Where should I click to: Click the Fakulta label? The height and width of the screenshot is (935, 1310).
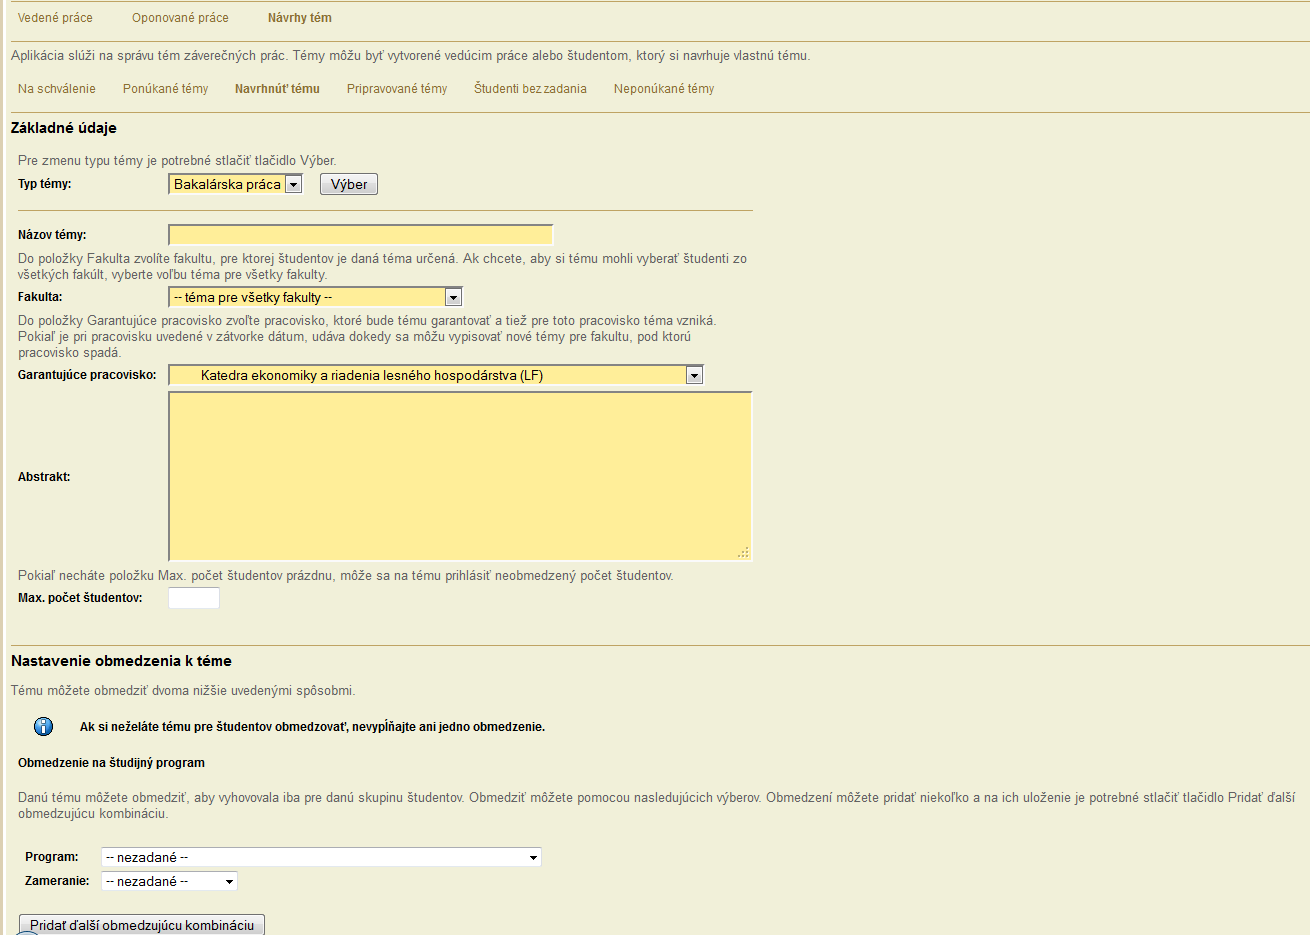[40, 297]
